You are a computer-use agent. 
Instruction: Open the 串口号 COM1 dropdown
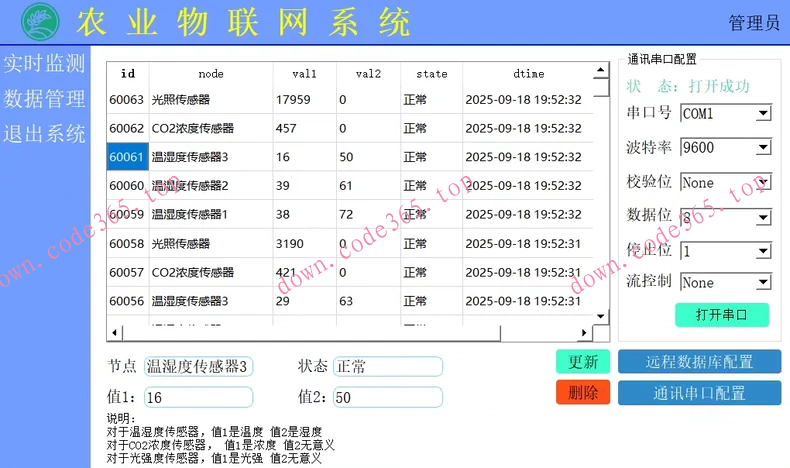pyautogui.click(x=726, y=113)
